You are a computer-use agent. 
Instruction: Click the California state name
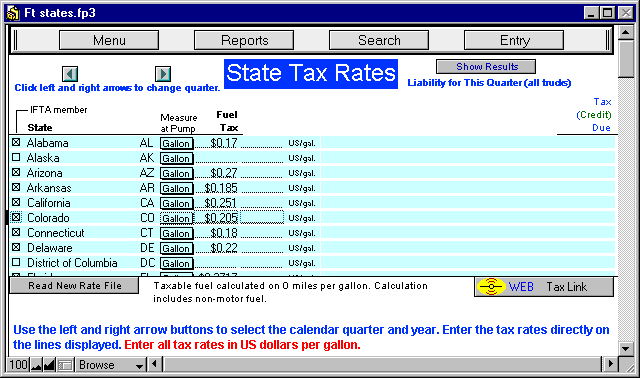(x=49, y=203)
